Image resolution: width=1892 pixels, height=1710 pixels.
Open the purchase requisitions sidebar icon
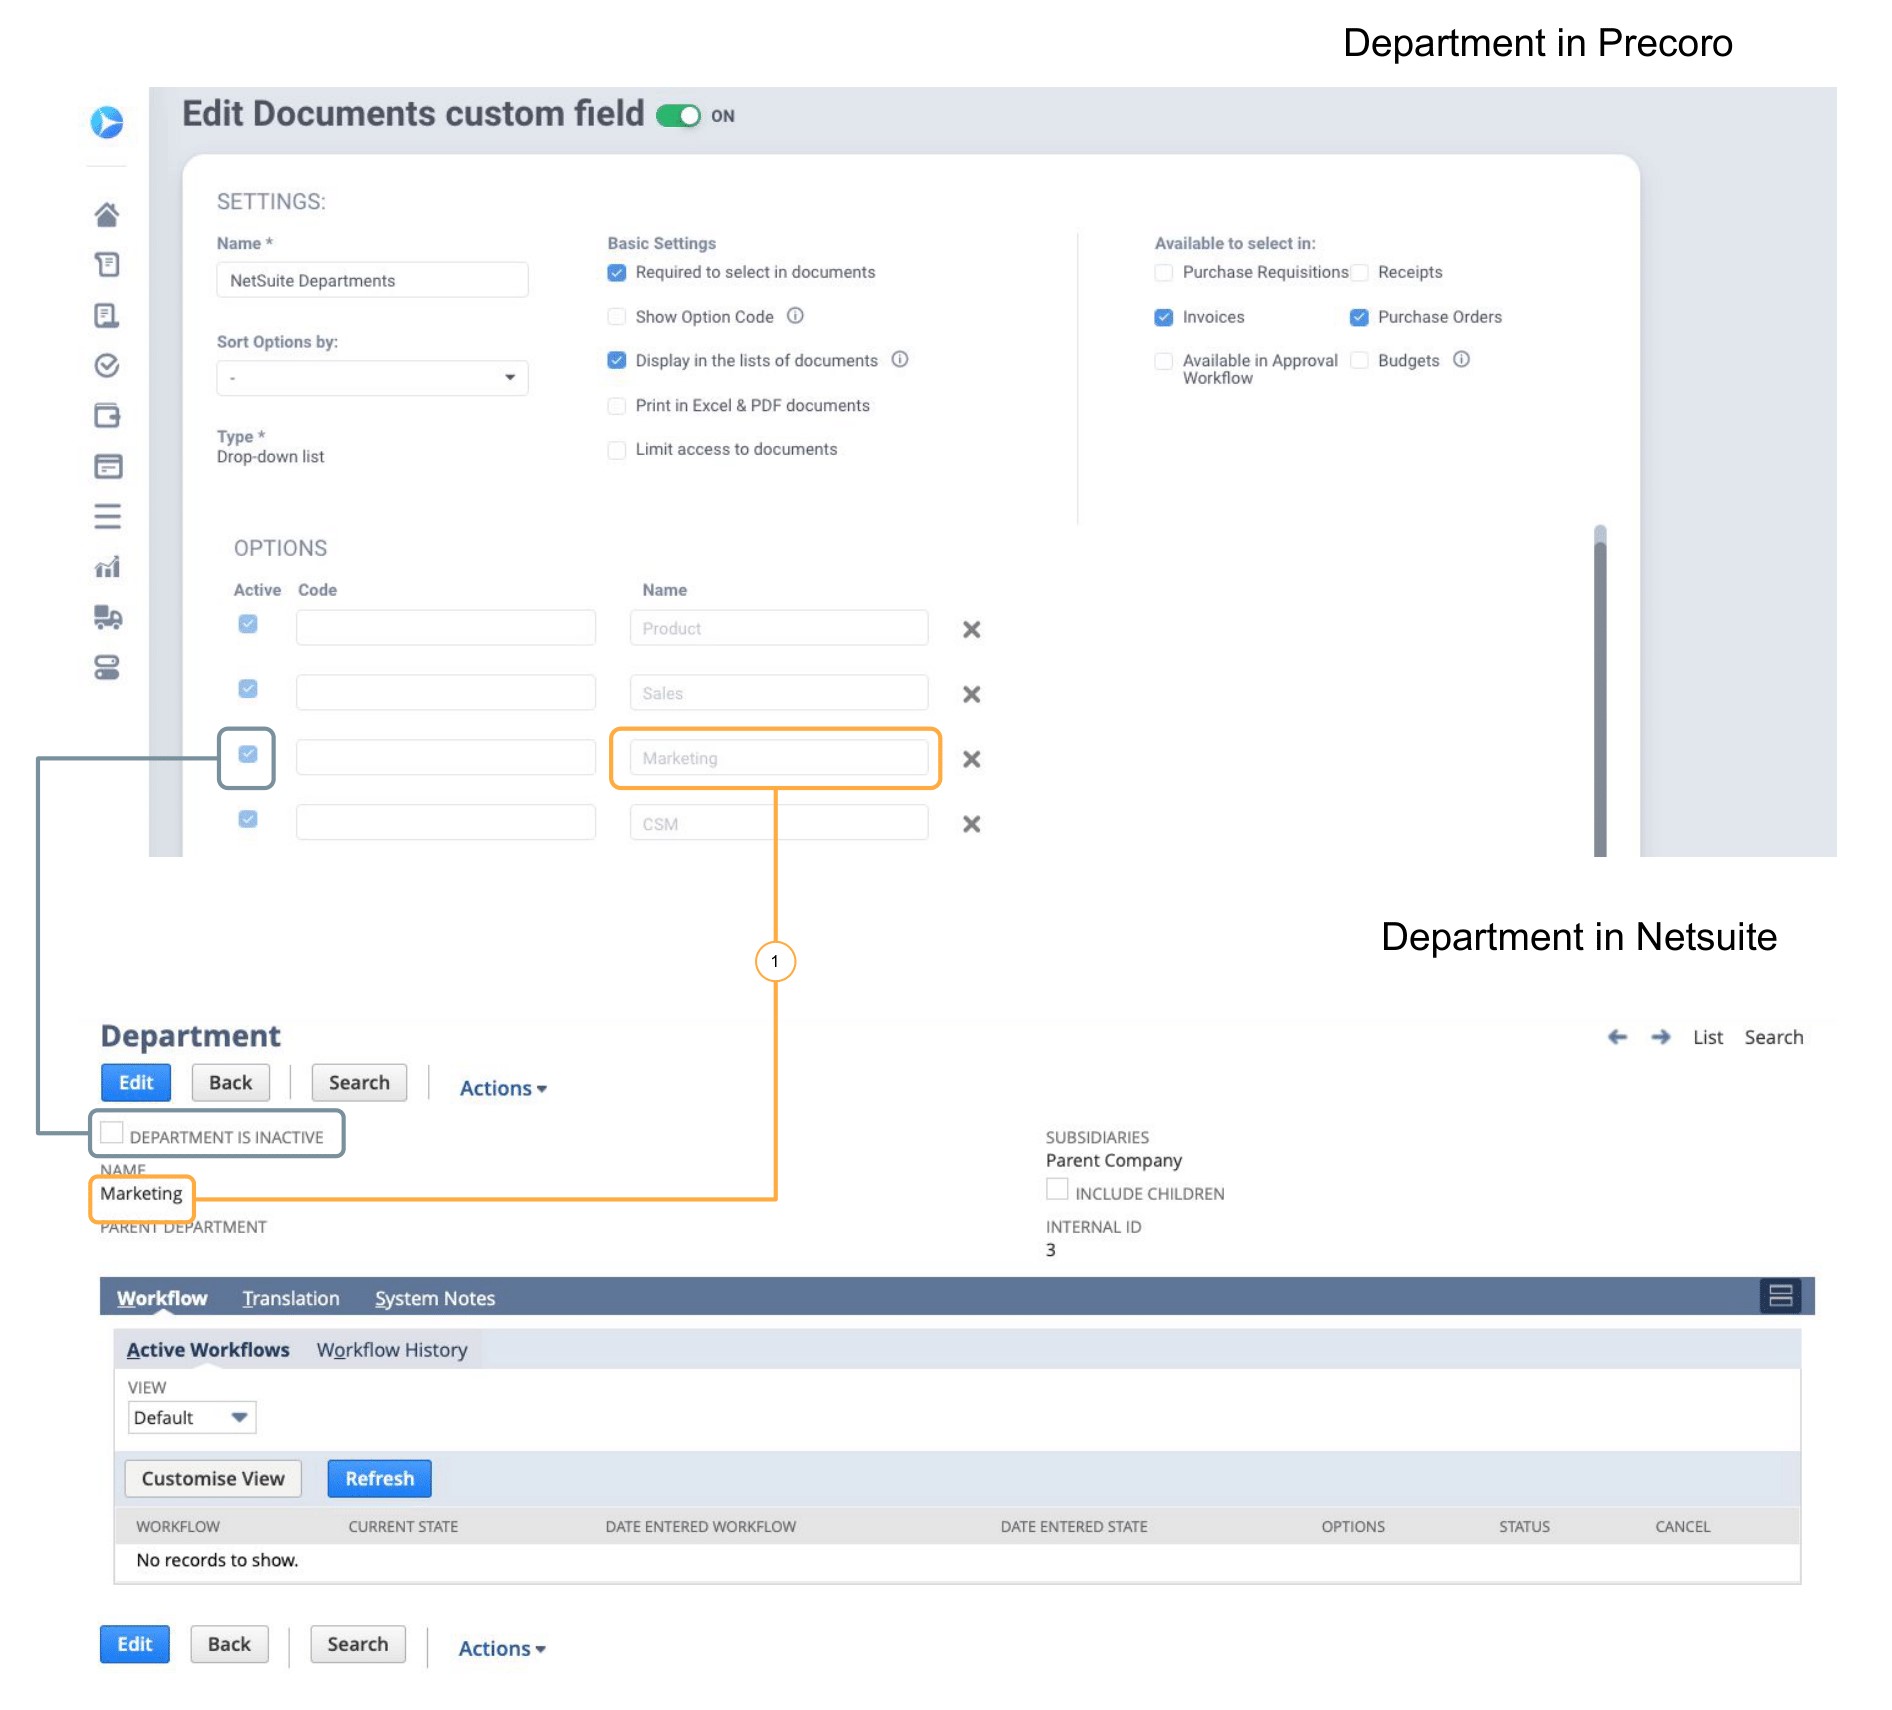click(x=107, y=264)
